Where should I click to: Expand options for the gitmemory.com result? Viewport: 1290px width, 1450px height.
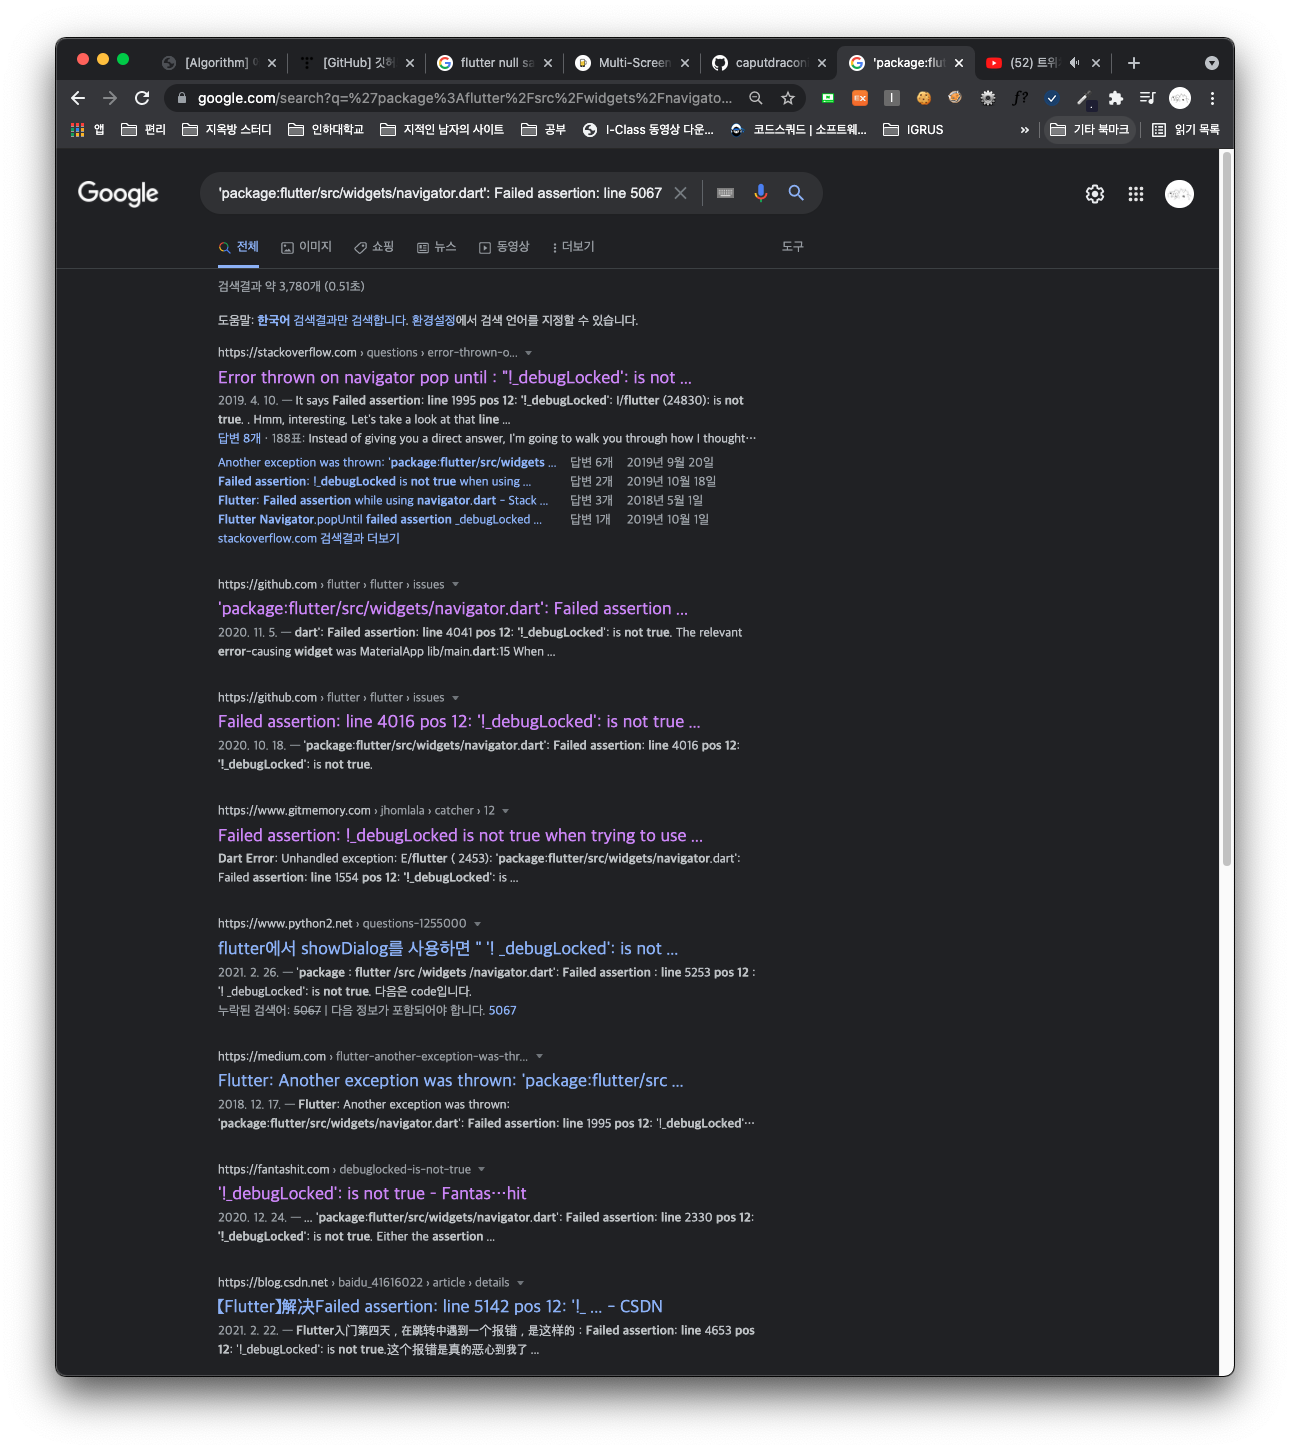(x=505, y=811)
